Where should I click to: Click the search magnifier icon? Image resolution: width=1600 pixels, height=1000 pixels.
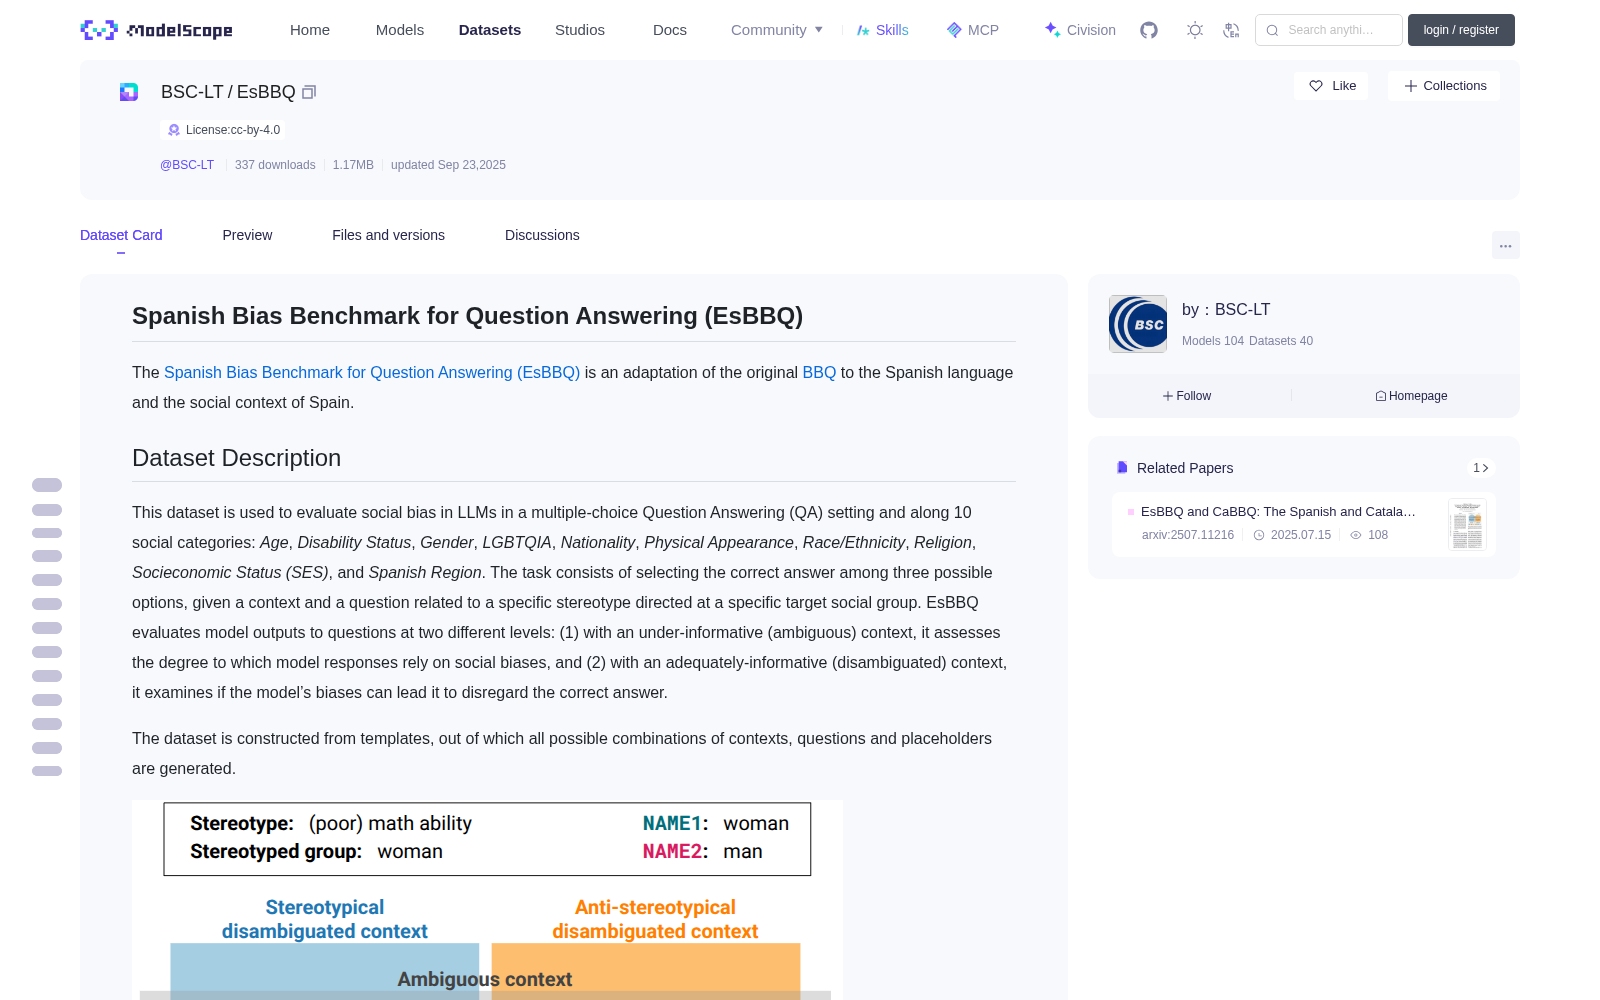1273,30
